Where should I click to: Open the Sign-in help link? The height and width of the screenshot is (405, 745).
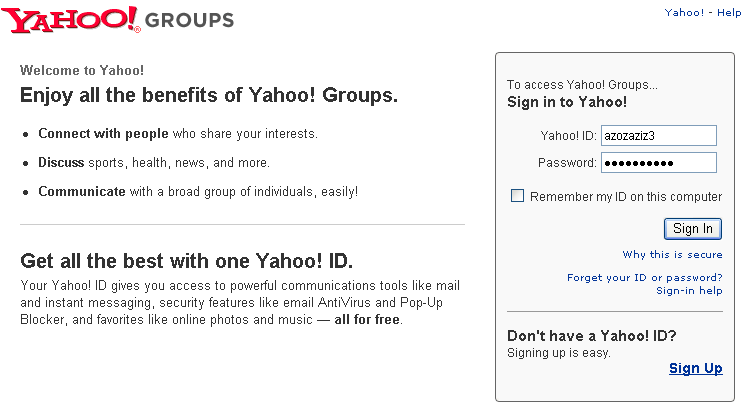[x=689, y=290]
